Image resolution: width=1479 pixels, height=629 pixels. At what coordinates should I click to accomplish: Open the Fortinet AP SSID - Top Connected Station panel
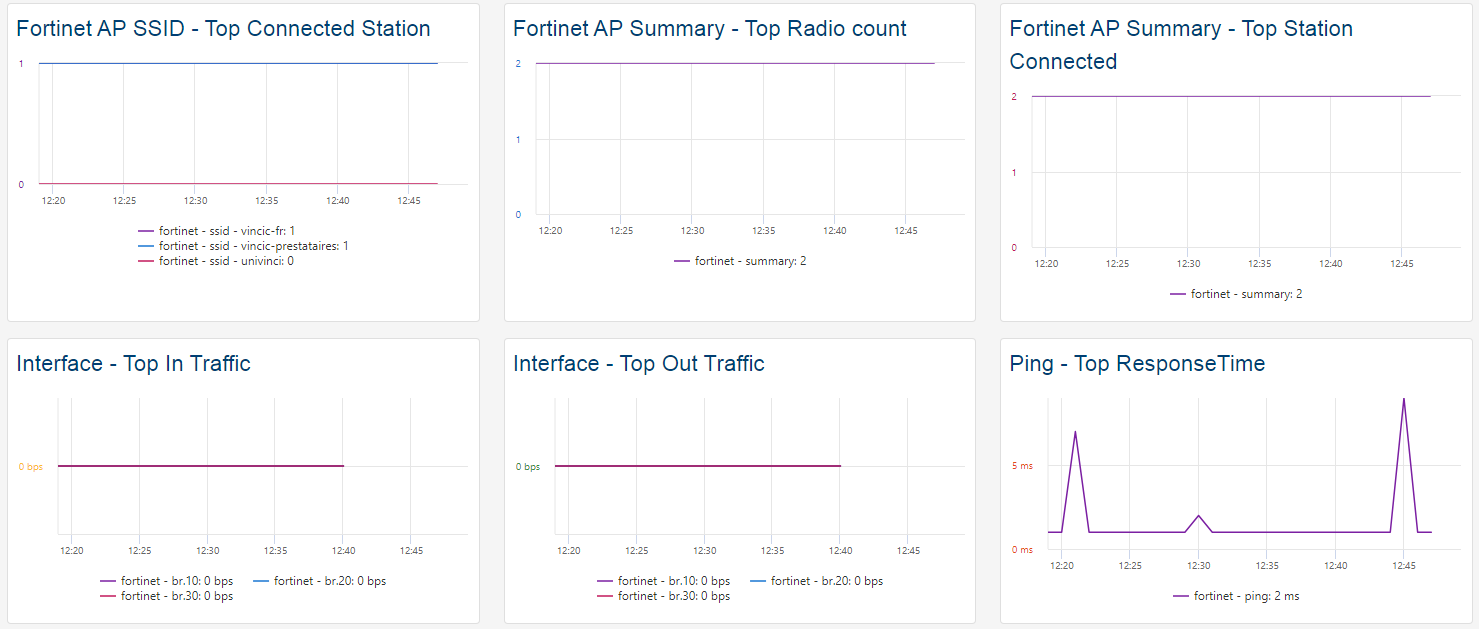tap(222, 28)
